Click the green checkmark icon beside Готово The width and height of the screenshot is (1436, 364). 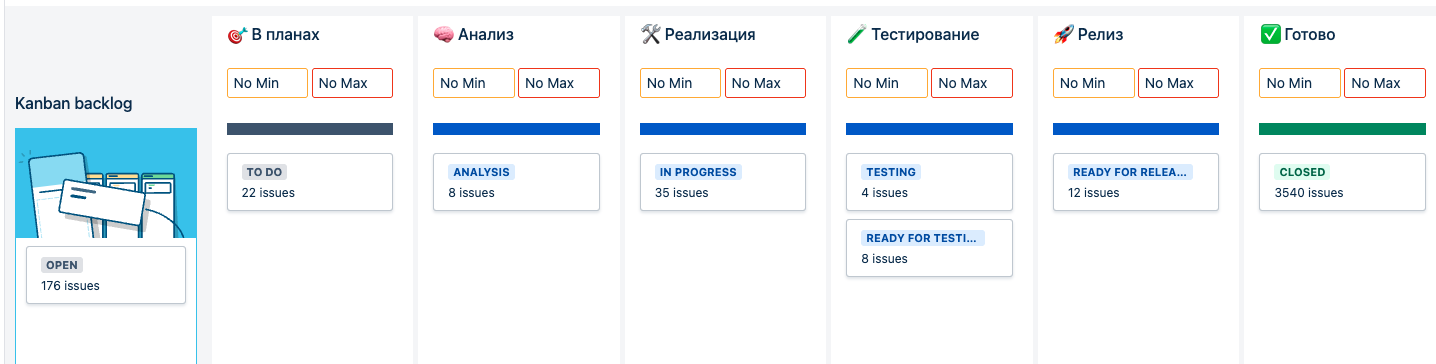tap(1270, 35)
